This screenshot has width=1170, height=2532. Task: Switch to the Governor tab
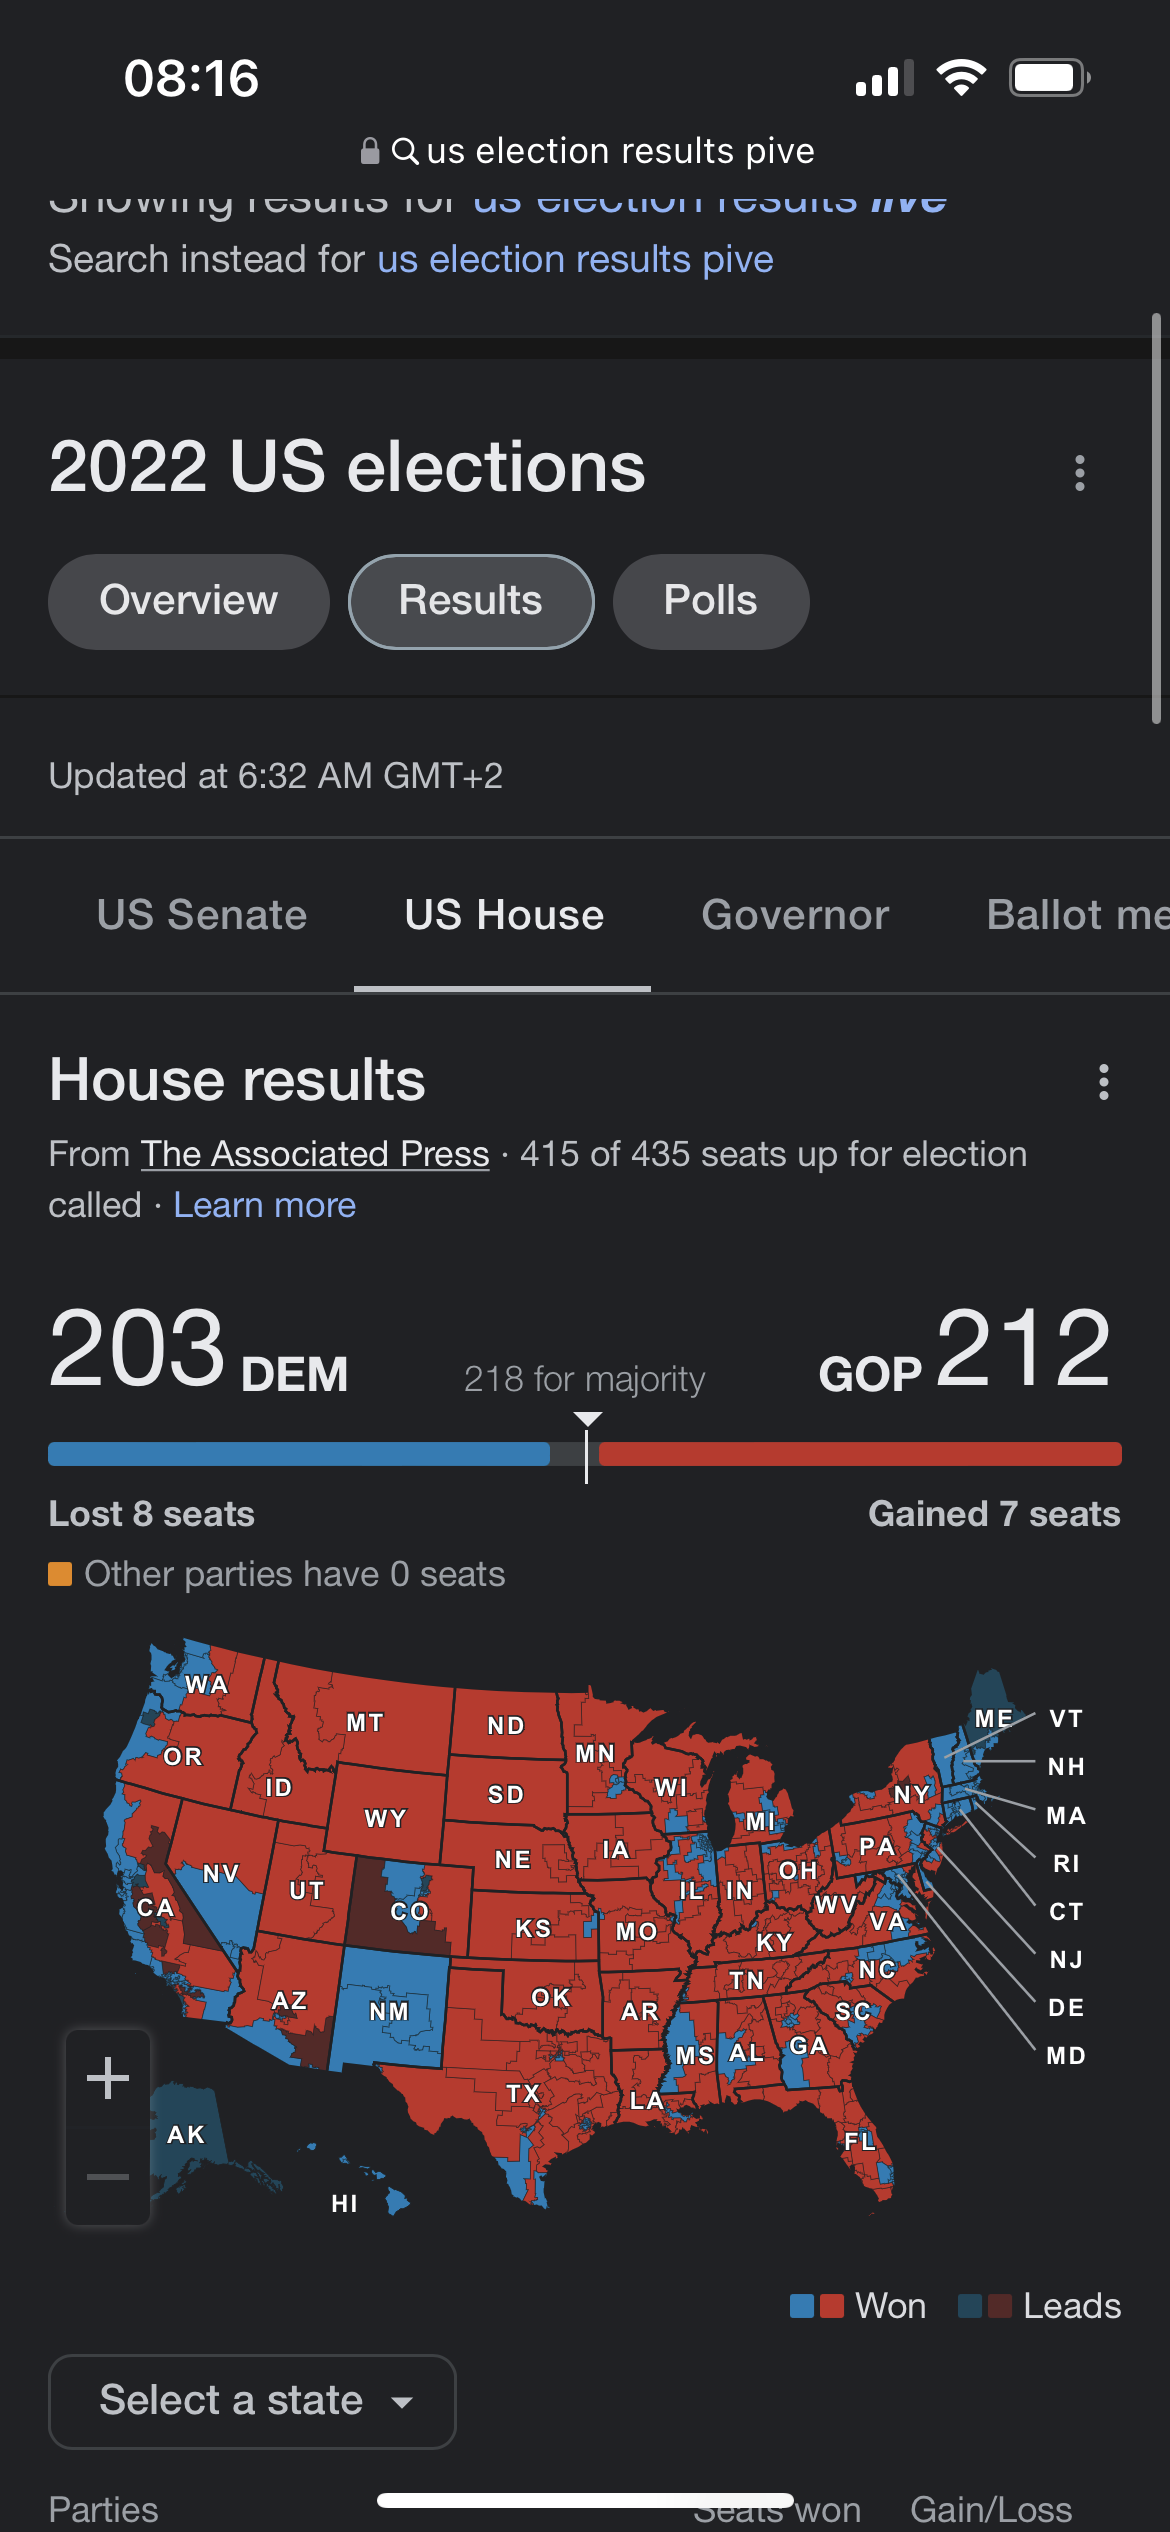point(795,914)
